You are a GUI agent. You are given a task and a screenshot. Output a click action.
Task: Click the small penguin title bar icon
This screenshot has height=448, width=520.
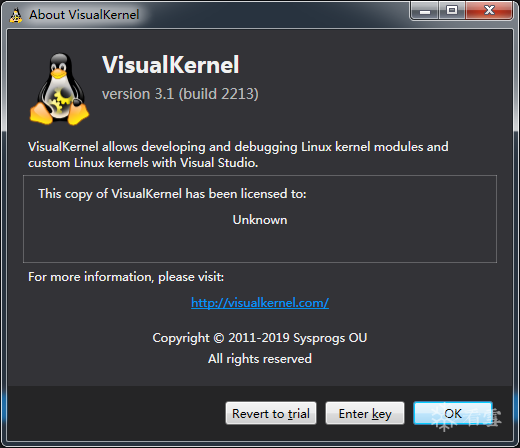click(16, 15)
